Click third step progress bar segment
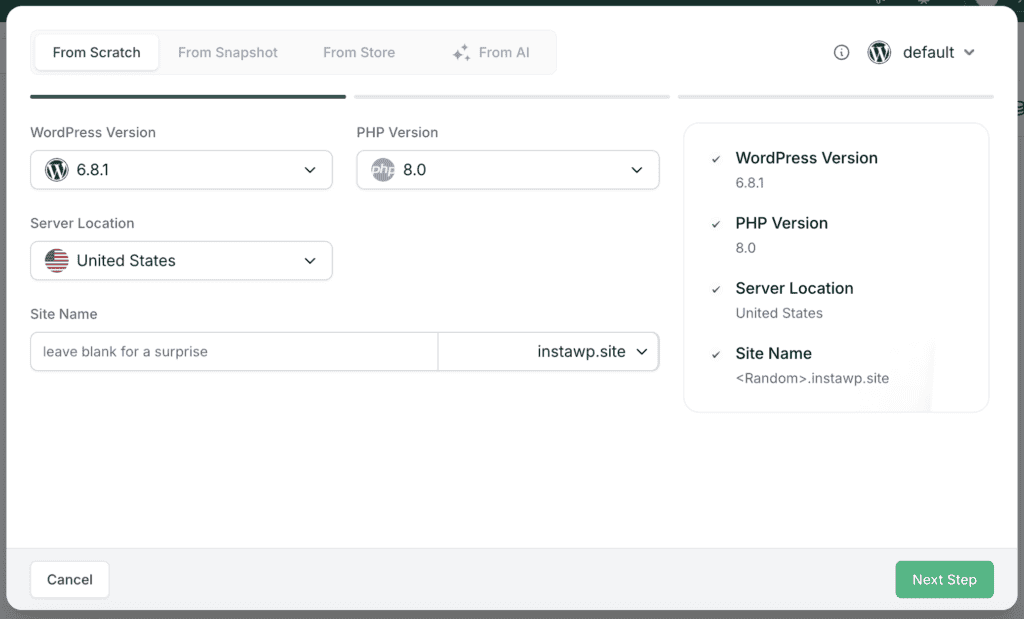The height and width of the screenshot is (619, 1024). click(x=836, y=97)
